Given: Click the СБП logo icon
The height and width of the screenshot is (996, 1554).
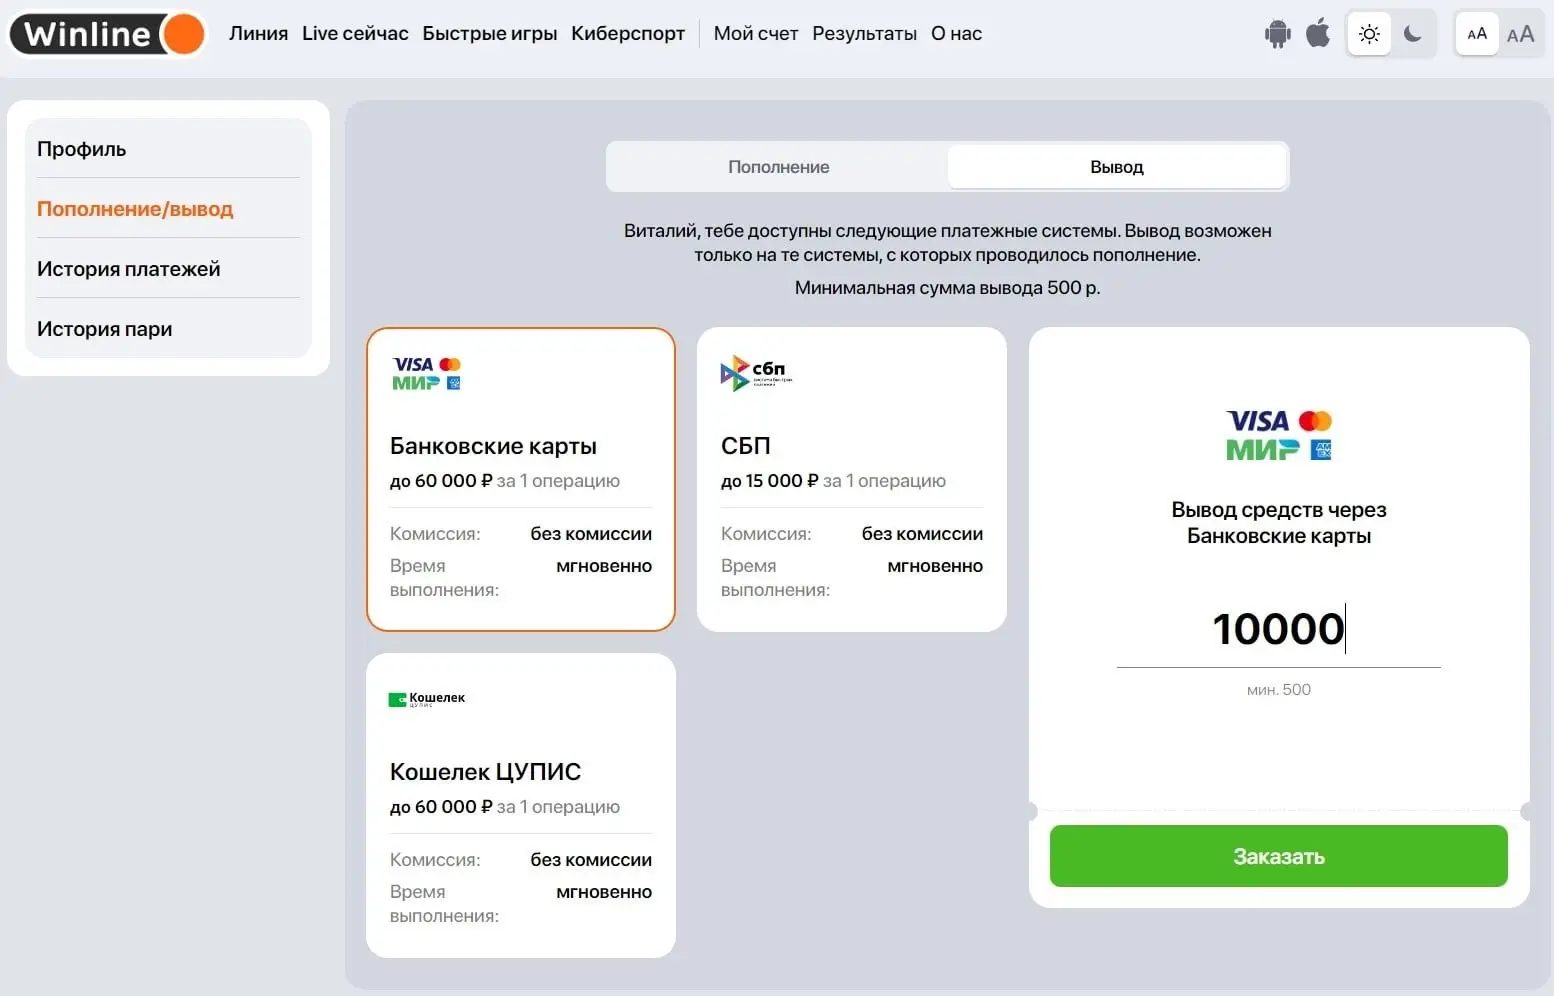Looking at the screenshot, I should pos(753,372).
